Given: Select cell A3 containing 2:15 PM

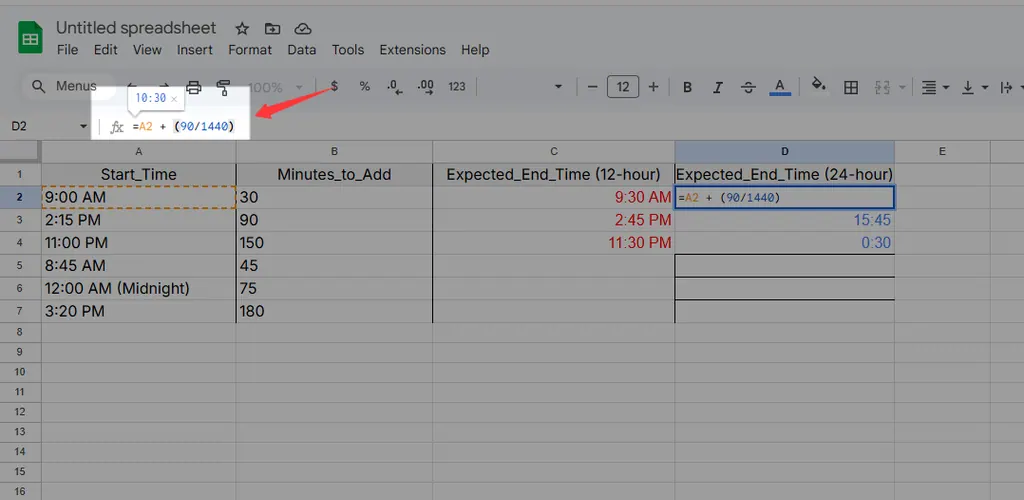Looking at the screenshot, I should point(138,220).
